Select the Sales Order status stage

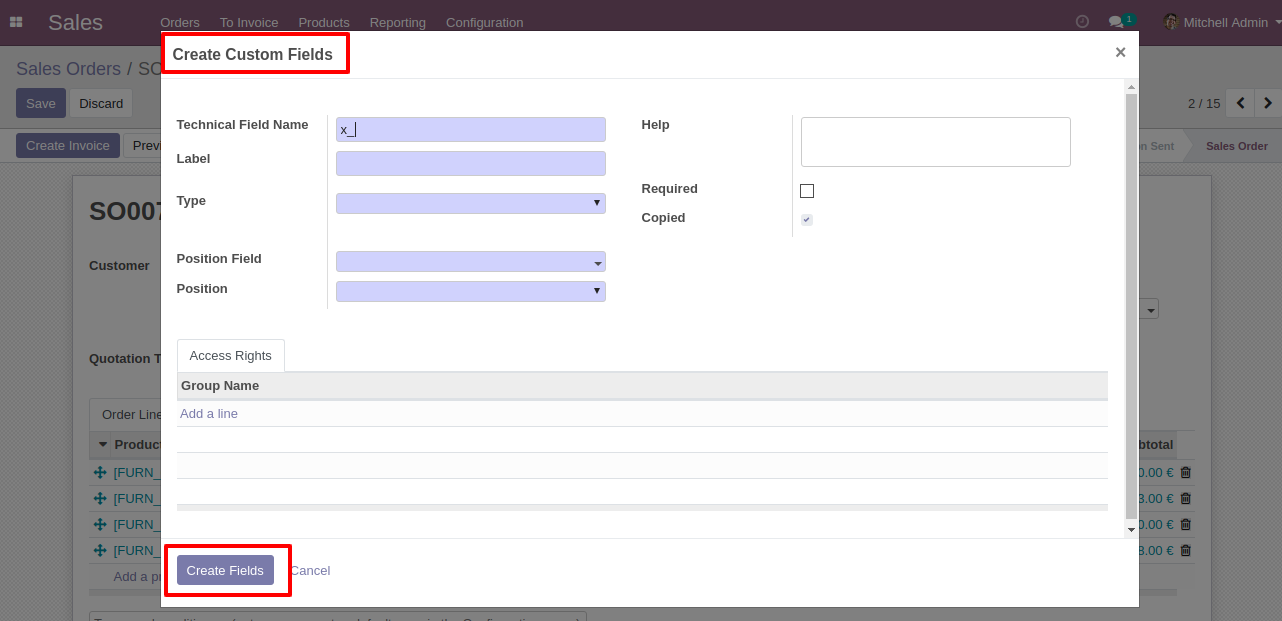coord(1236,146)
